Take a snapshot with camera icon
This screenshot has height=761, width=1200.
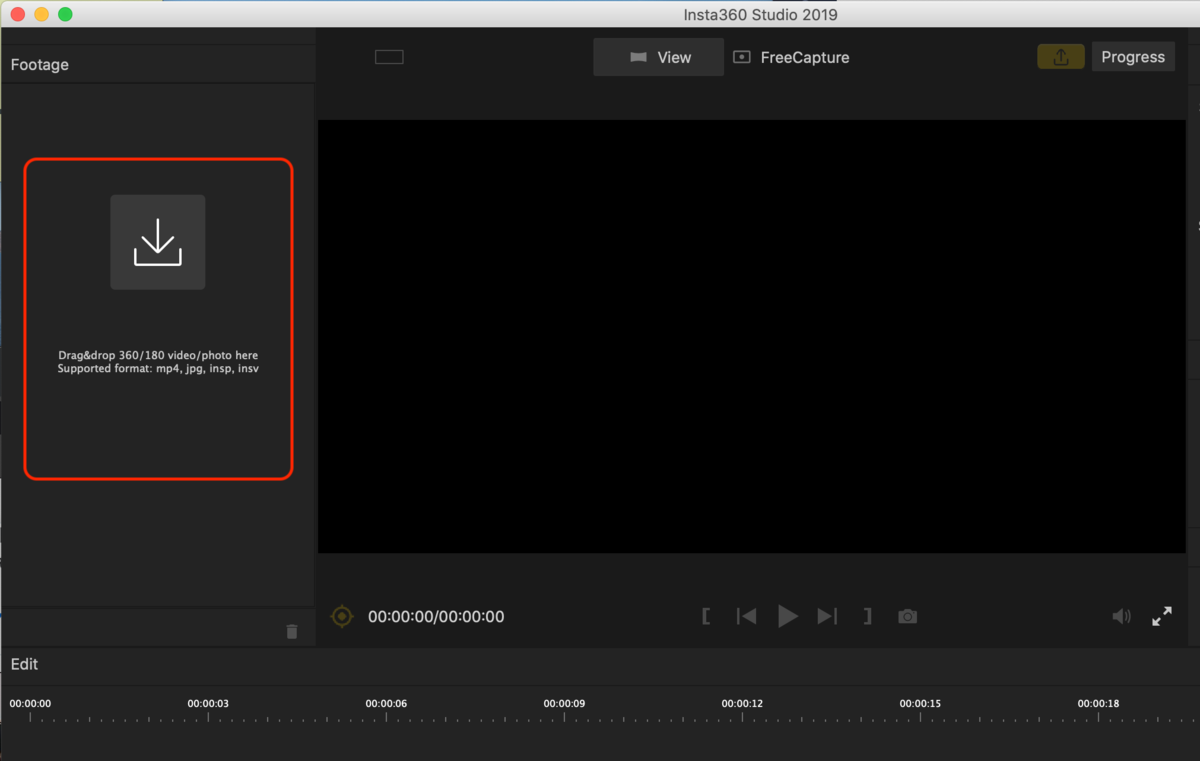907,616
